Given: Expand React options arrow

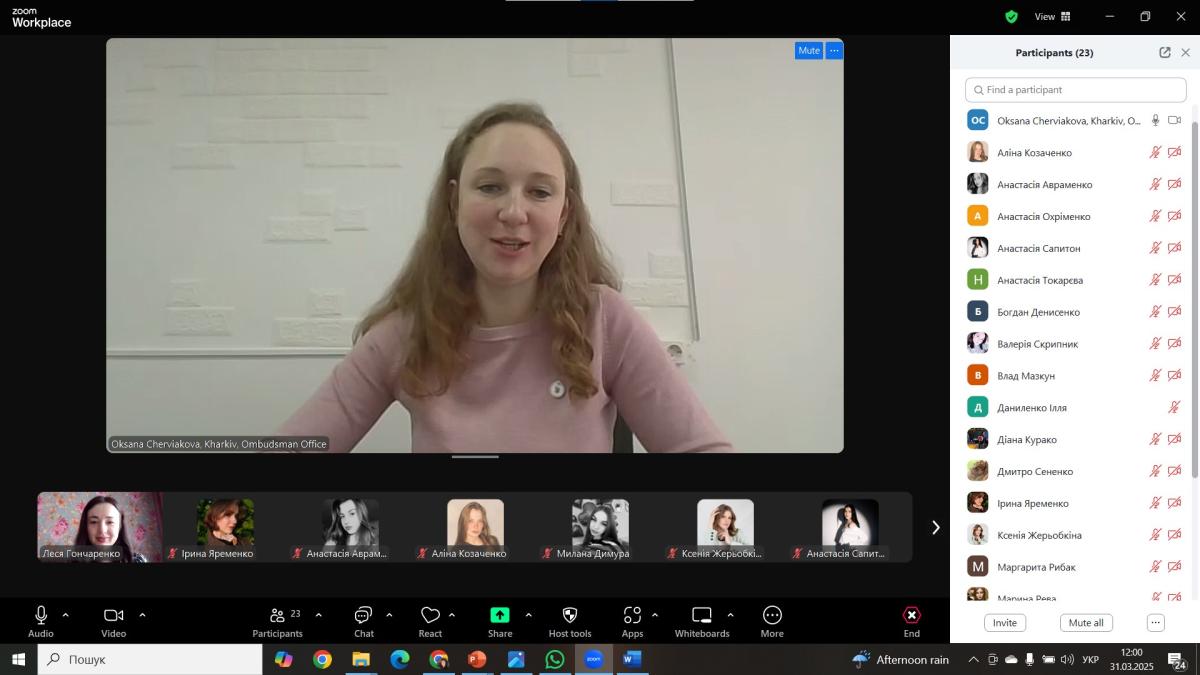Looking at the screenshot, I should point(452,615).
